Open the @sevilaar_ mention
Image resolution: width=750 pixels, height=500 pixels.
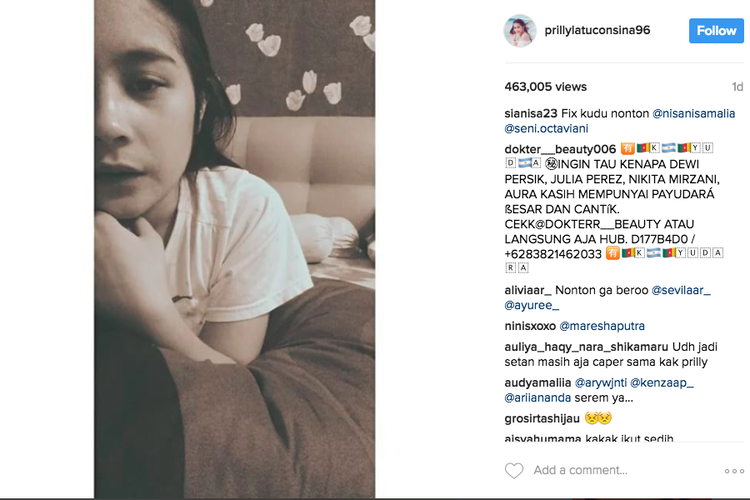tap(681, 290)
